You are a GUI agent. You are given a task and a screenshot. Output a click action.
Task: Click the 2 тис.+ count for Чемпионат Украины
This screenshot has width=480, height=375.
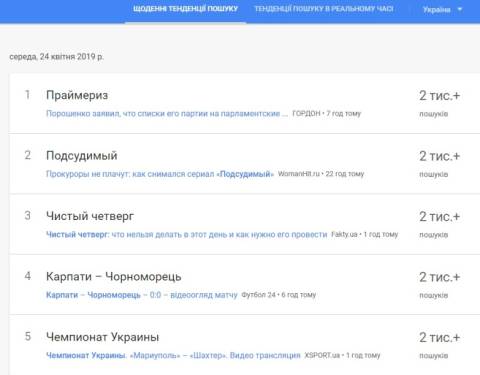tap(440, 337)
